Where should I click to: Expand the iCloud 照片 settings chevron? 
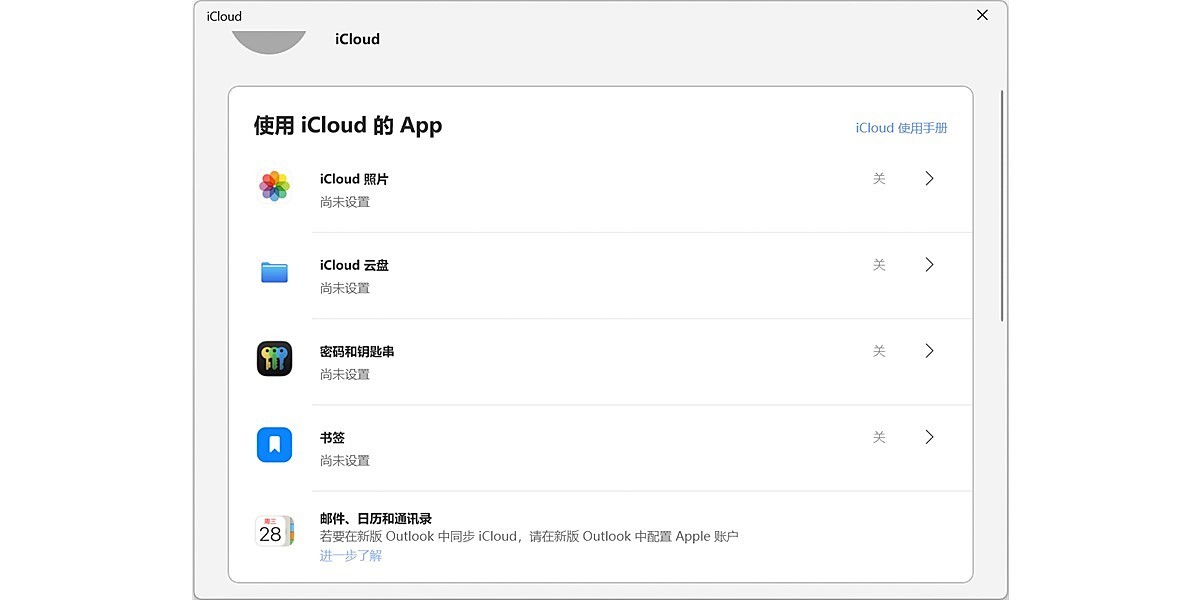point(929,178)
